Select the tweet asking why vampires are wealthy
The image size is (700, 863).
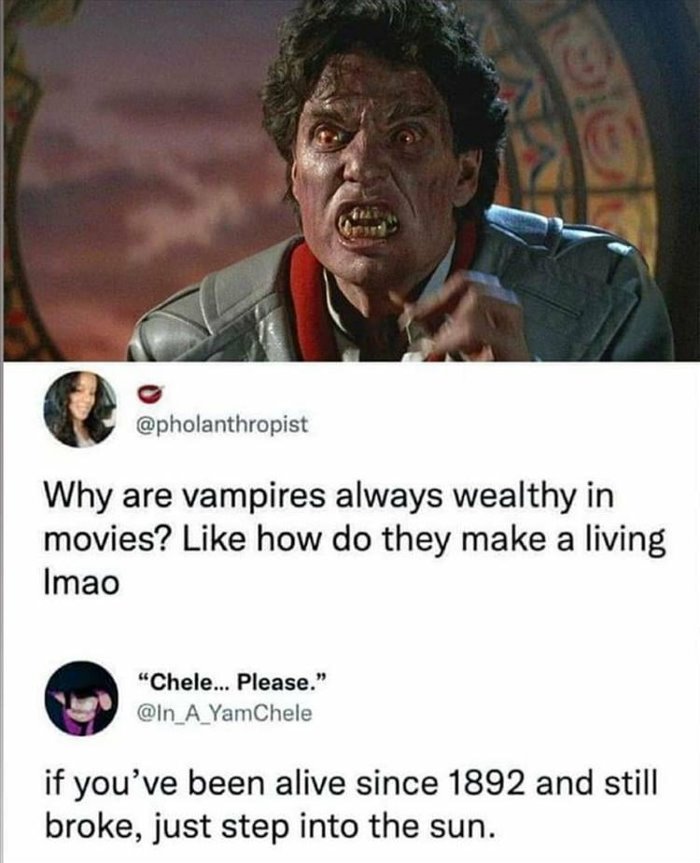(355, 539)
